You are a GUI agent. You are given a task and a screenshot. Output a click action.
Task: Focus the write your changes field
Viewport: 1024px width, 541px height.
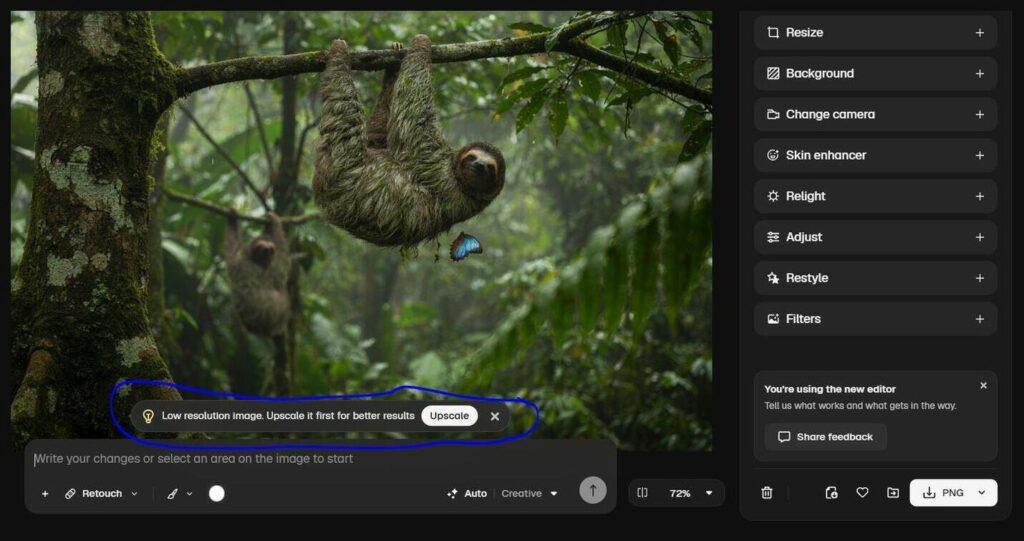point(320,459)
